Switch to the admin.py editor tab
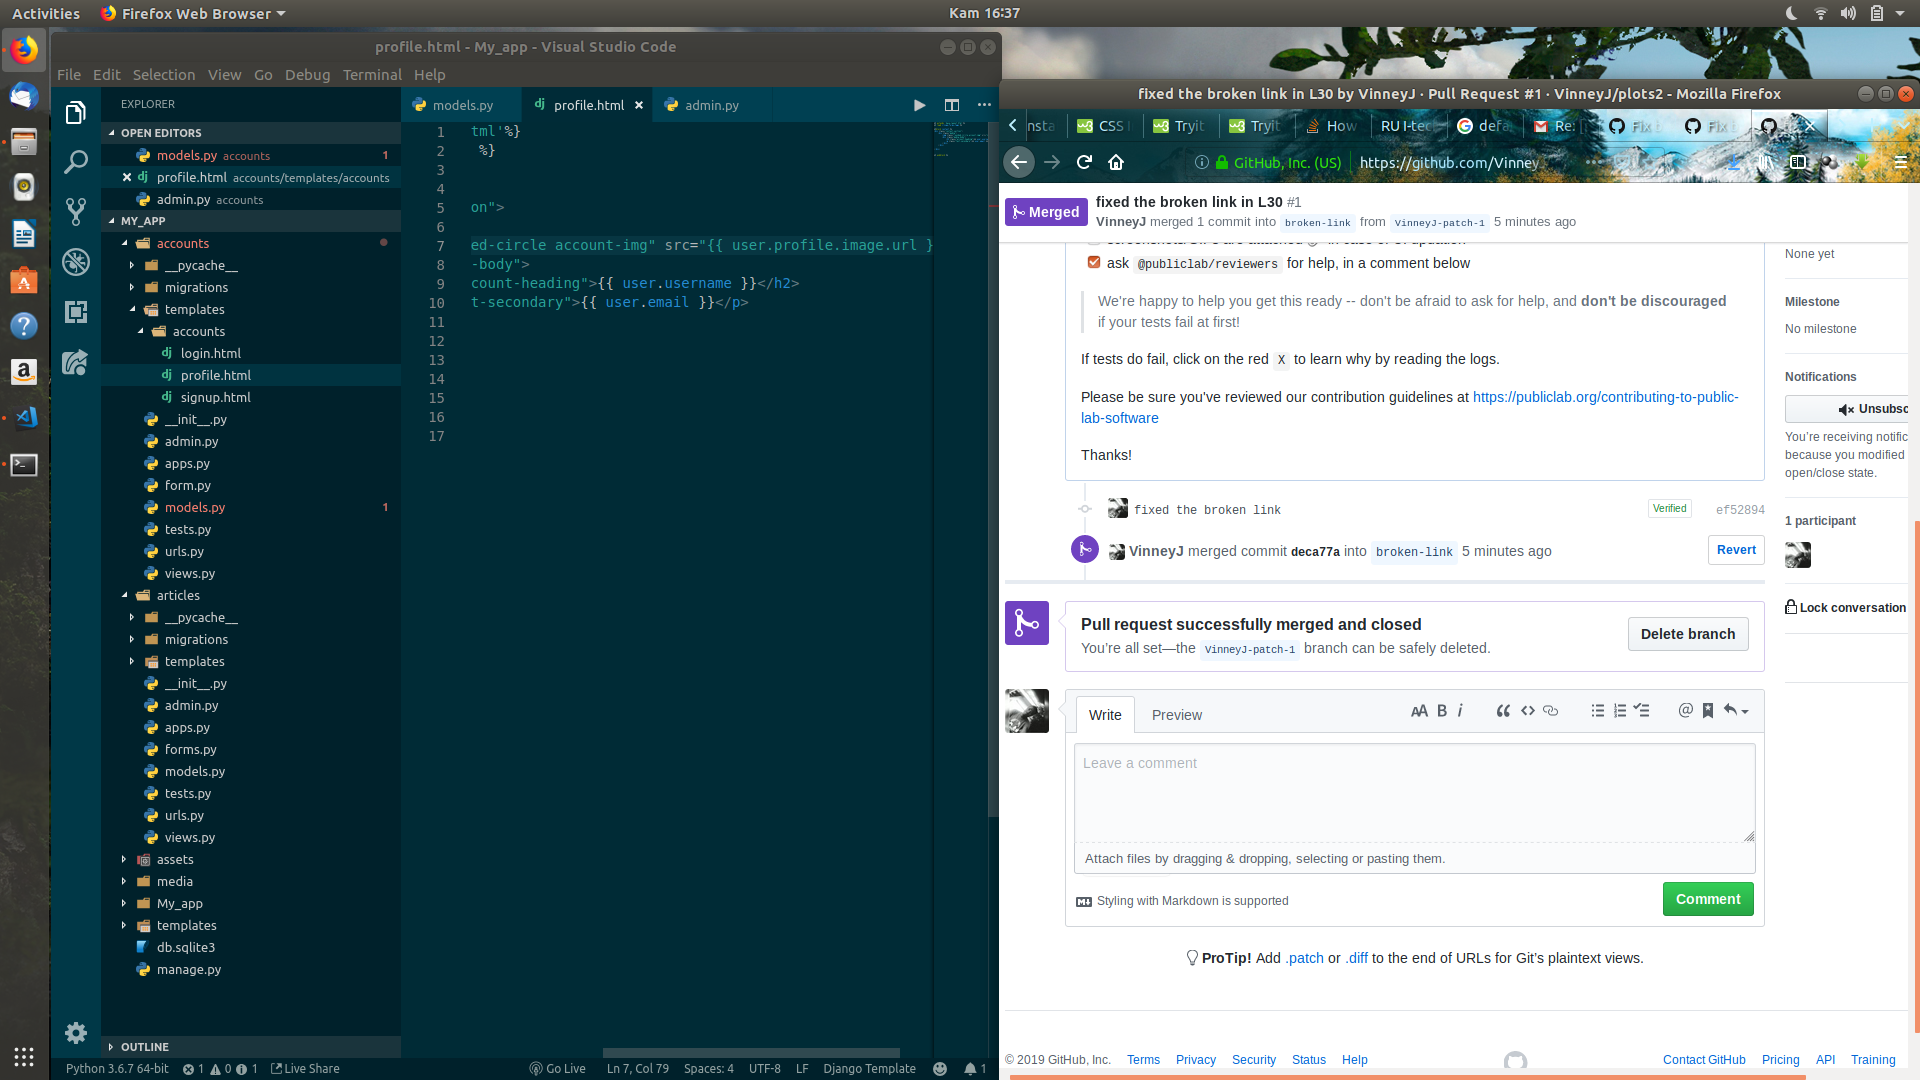1920x1080 pixels. pos(710,105)
